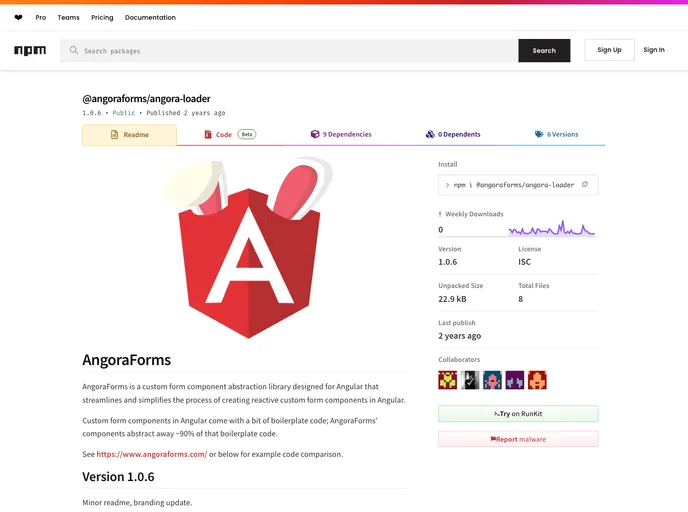Image resolution: width=688 pixels, height=512 pixels.
Task: Open the Documentation link
Action: [150, 18]
